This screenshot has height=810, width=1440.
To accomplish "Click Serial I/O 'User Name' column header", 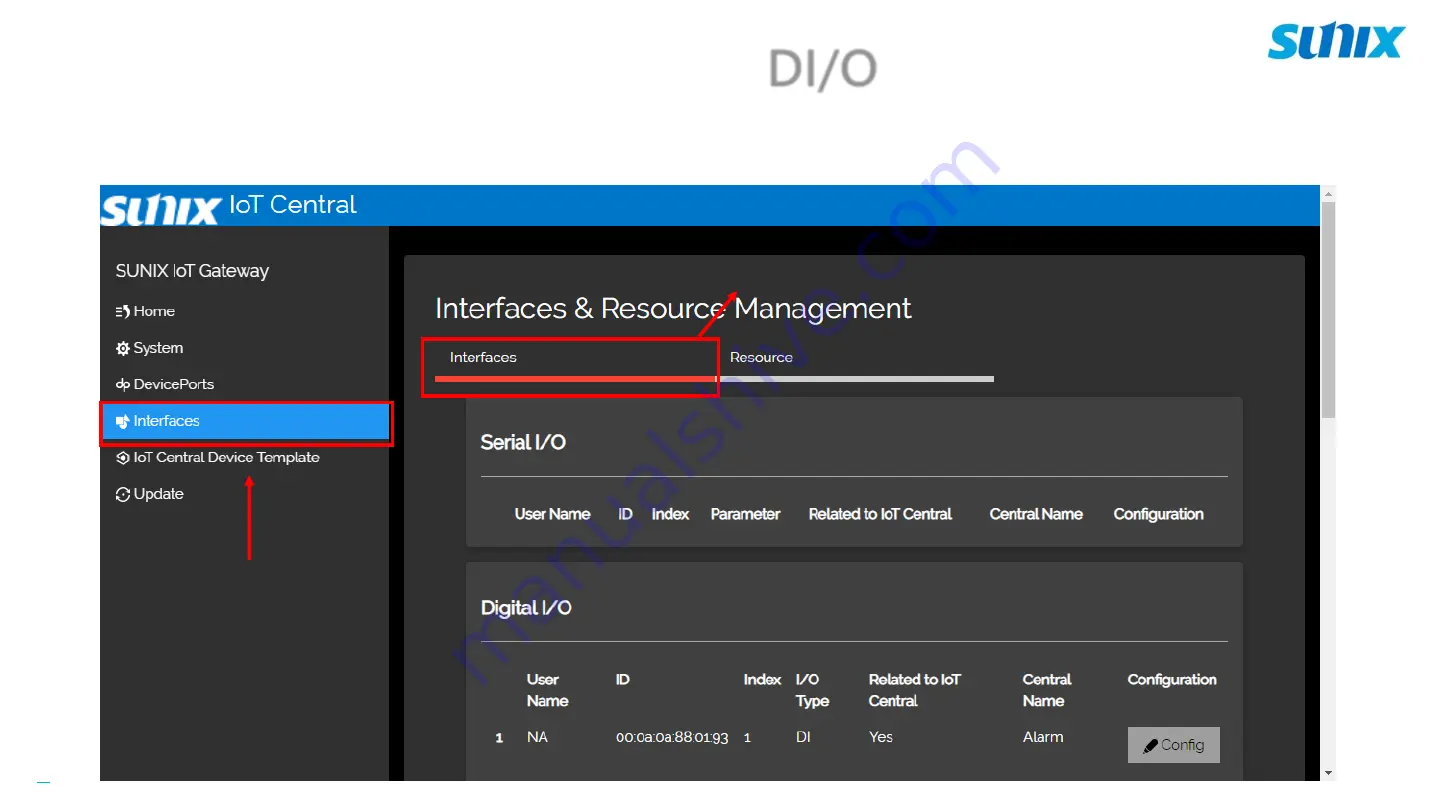I will click(x=552, y=514).
